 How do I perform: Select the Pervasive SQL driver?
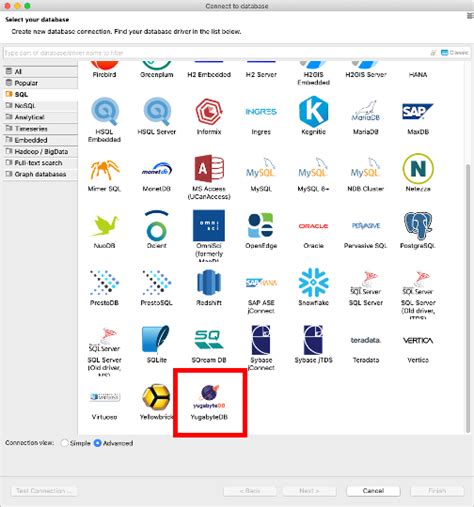(x=366, y=234)
